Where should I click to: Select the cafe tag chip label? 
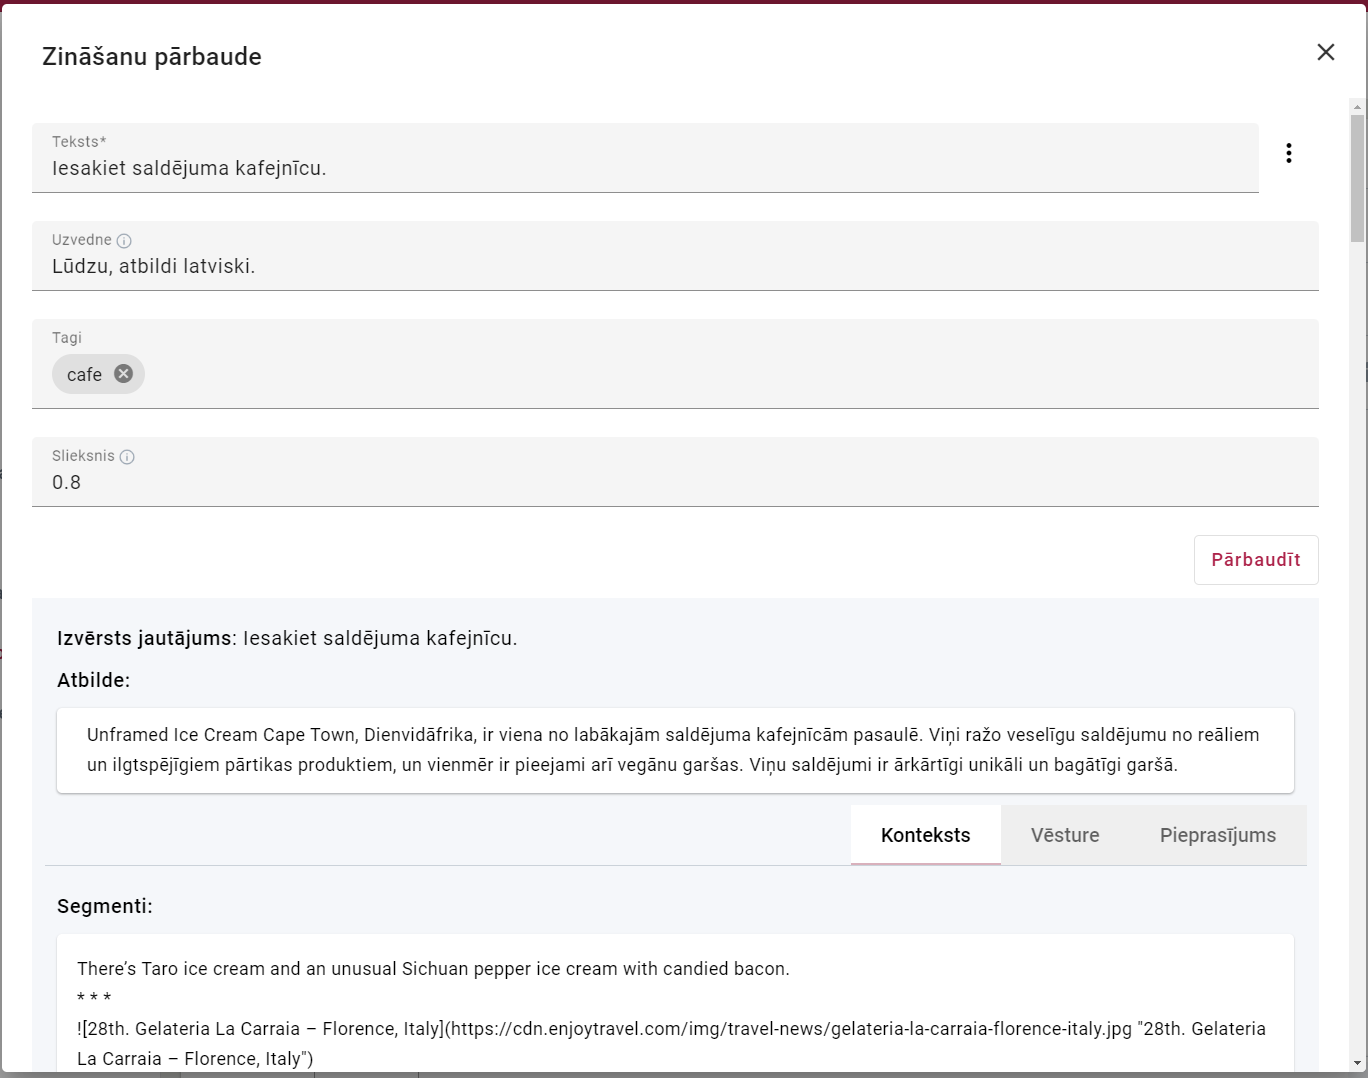click(84, 375)
